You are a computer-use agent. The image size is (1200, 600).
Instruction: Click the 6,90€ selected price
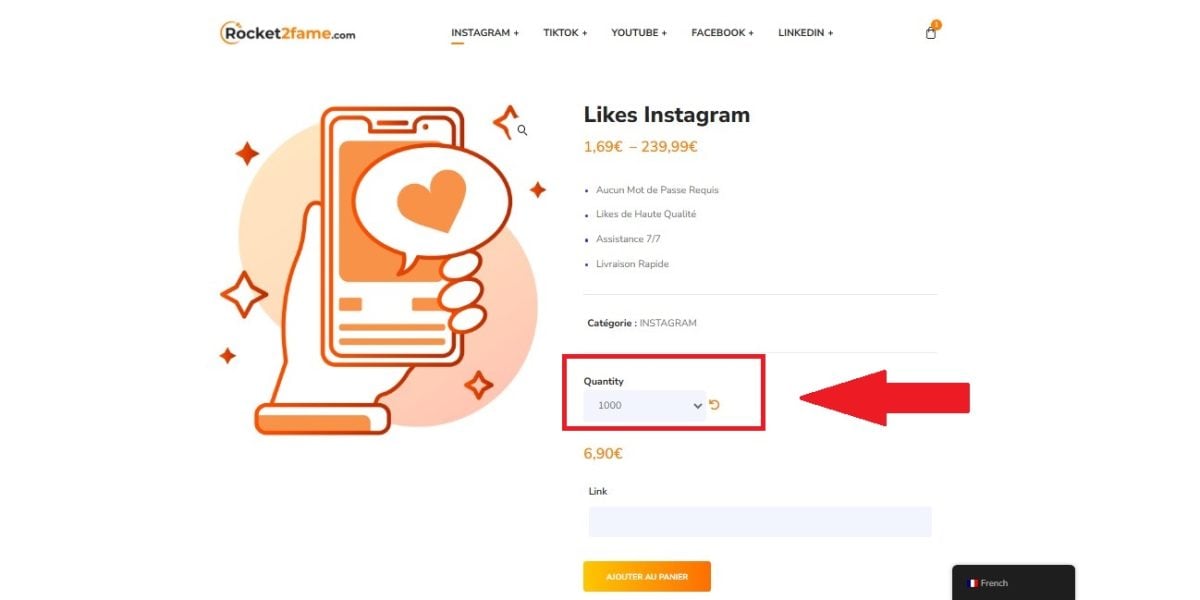pyautogui.click(x=603, y=454)
